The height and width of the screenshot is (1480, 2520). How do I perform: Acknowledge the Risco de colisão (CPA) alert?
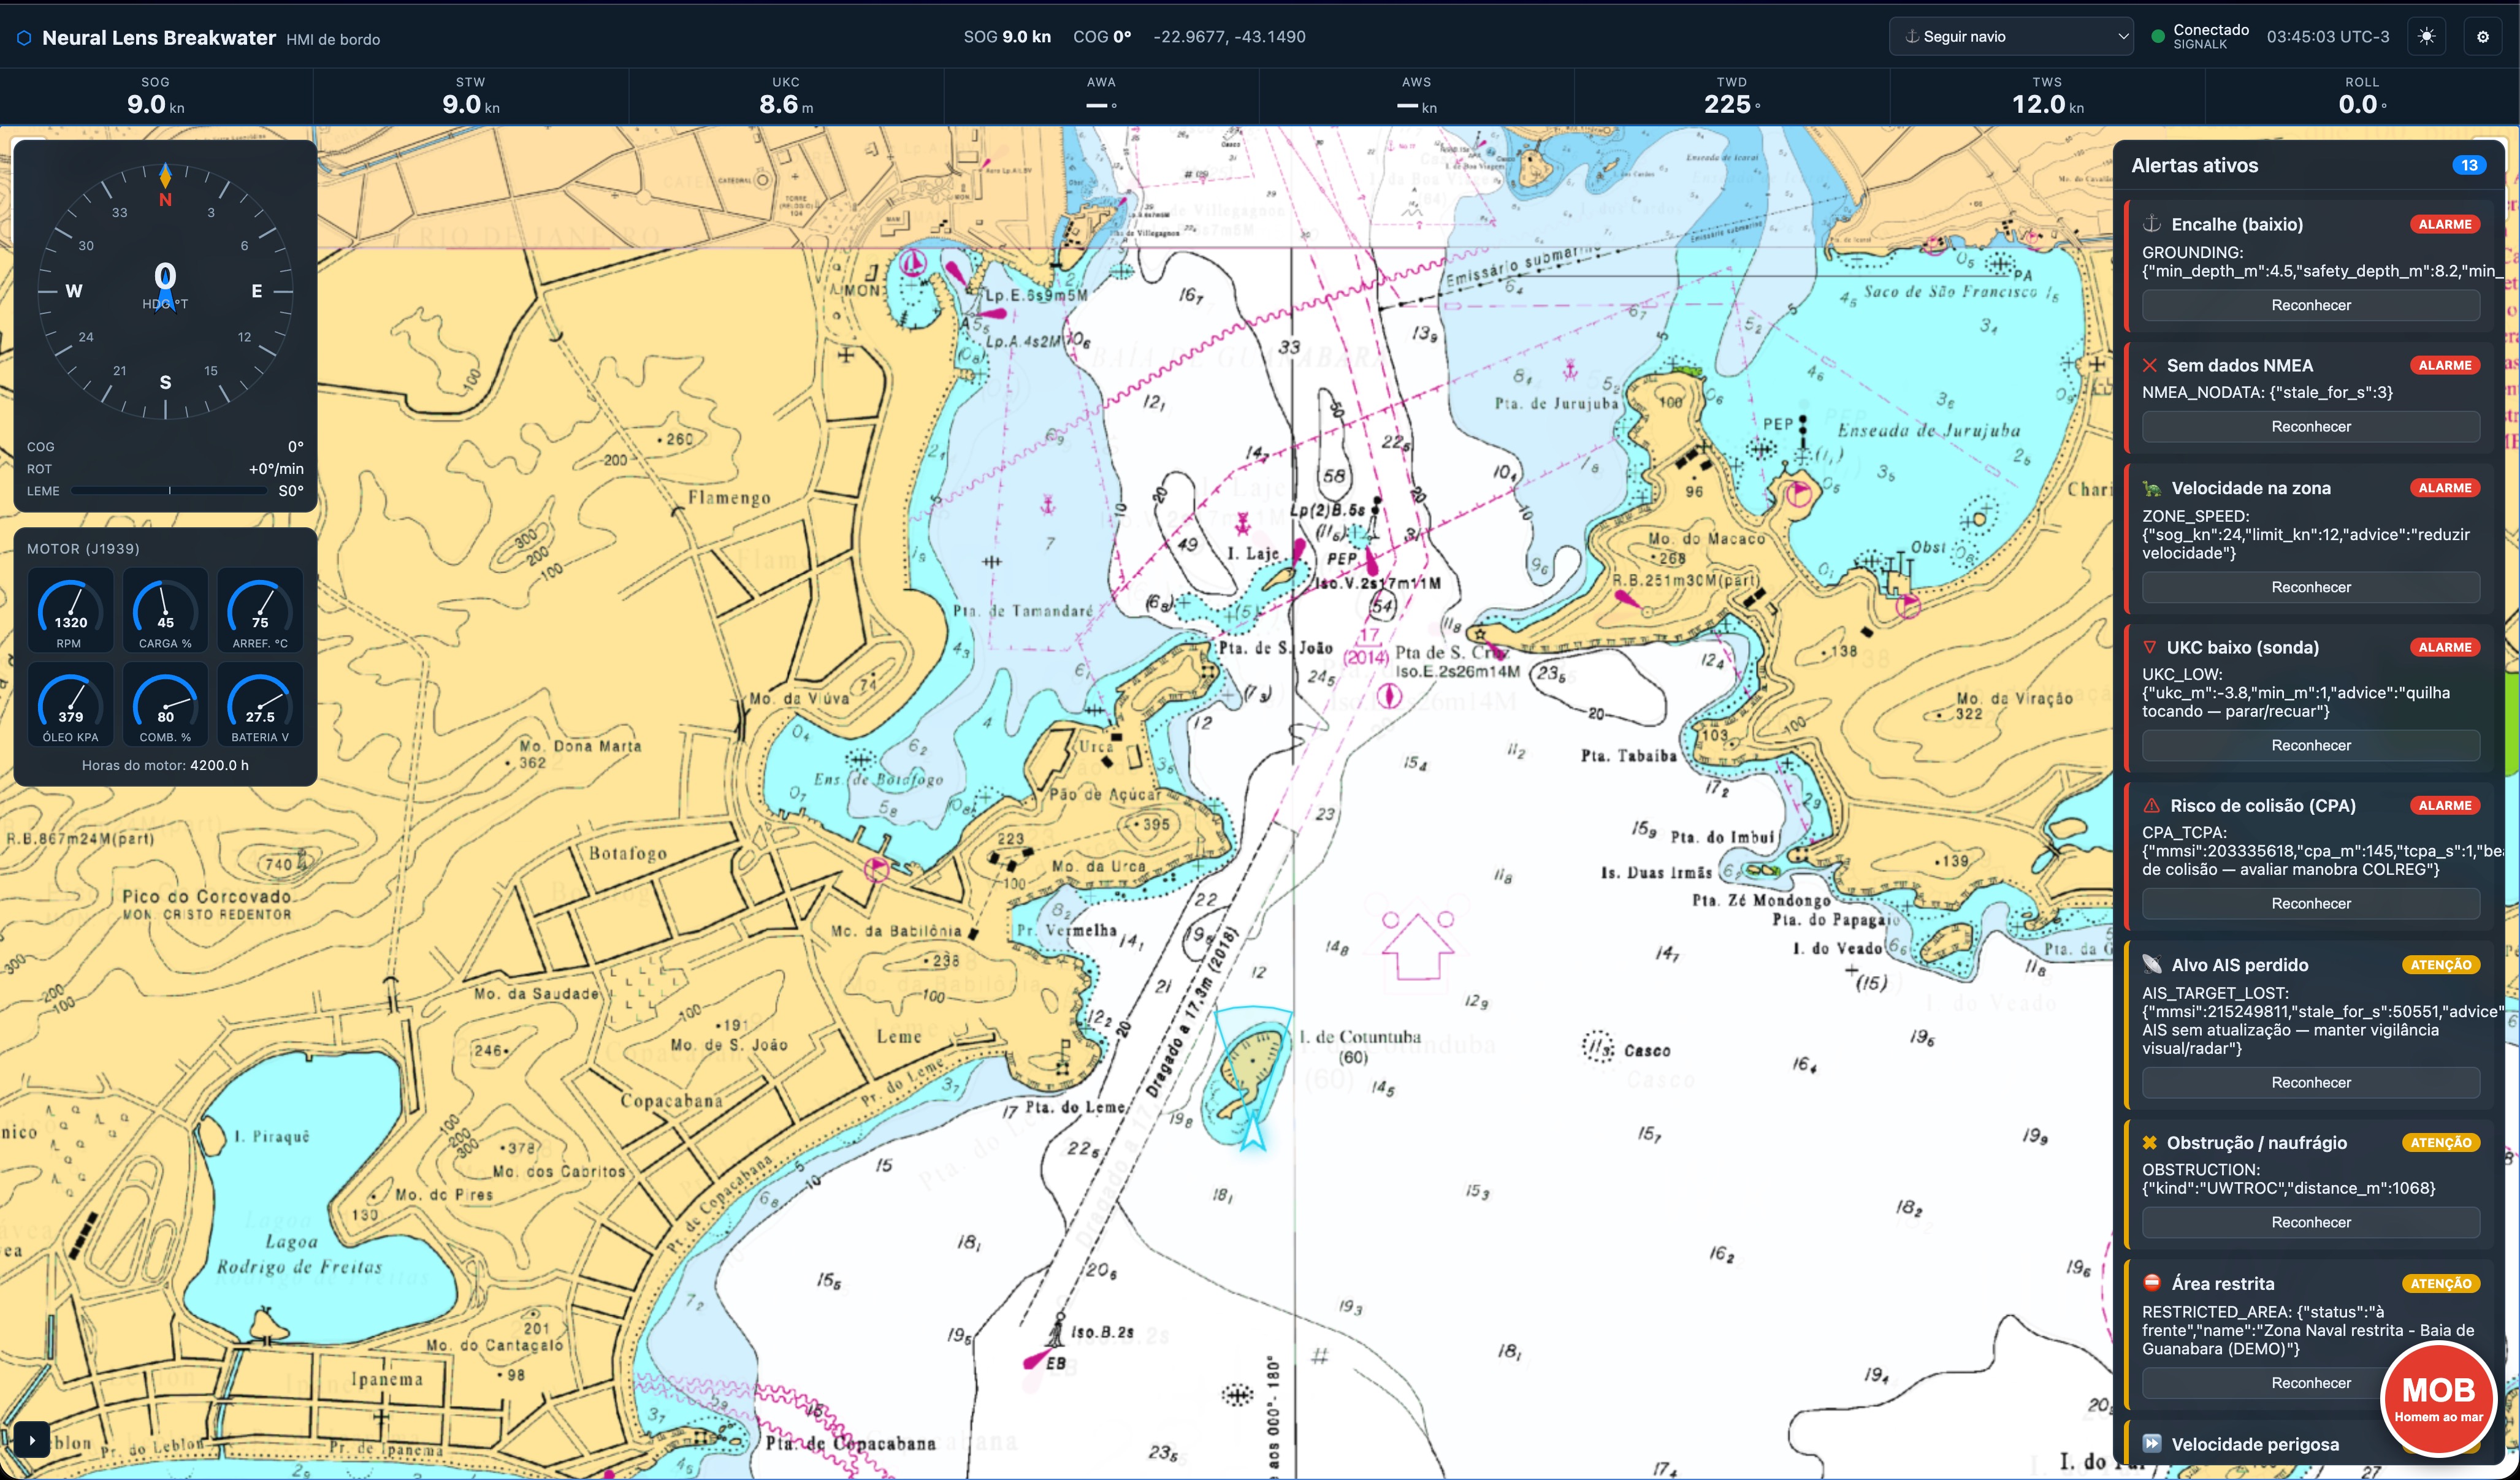[2310, 903]
